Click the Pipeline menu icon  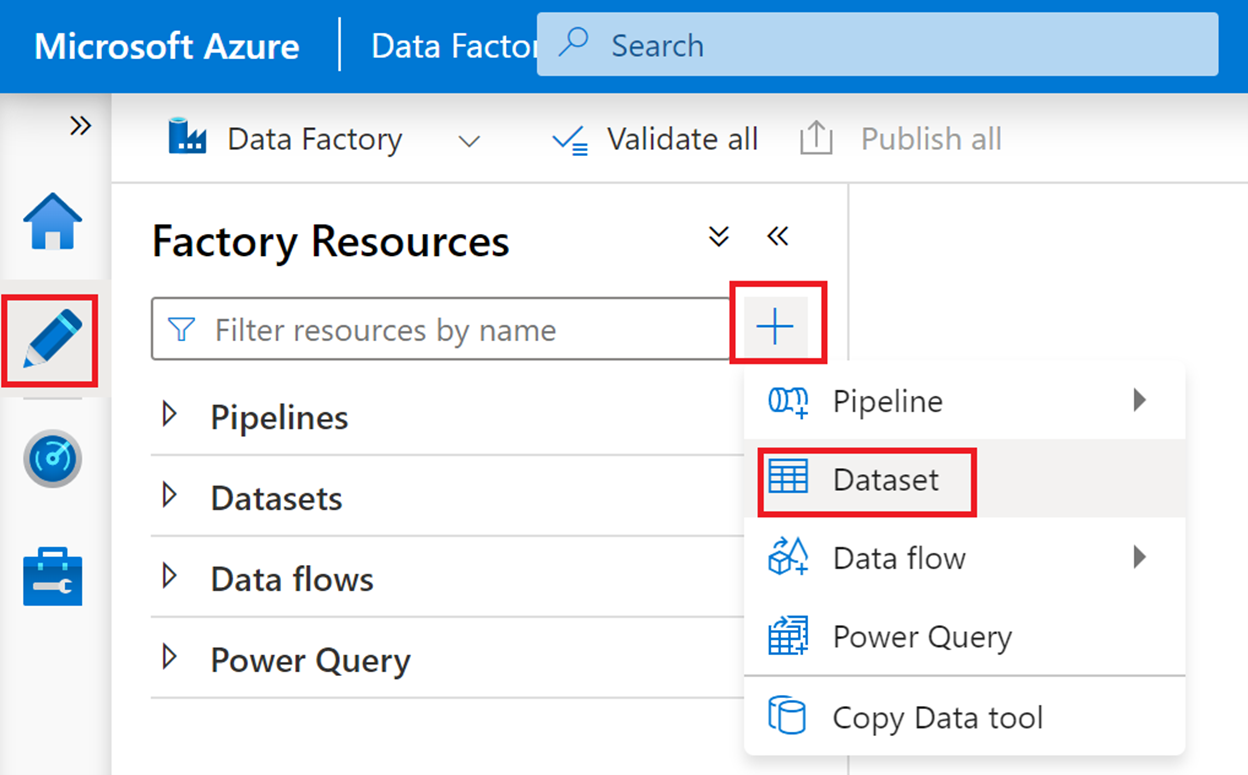pos(787,402)
